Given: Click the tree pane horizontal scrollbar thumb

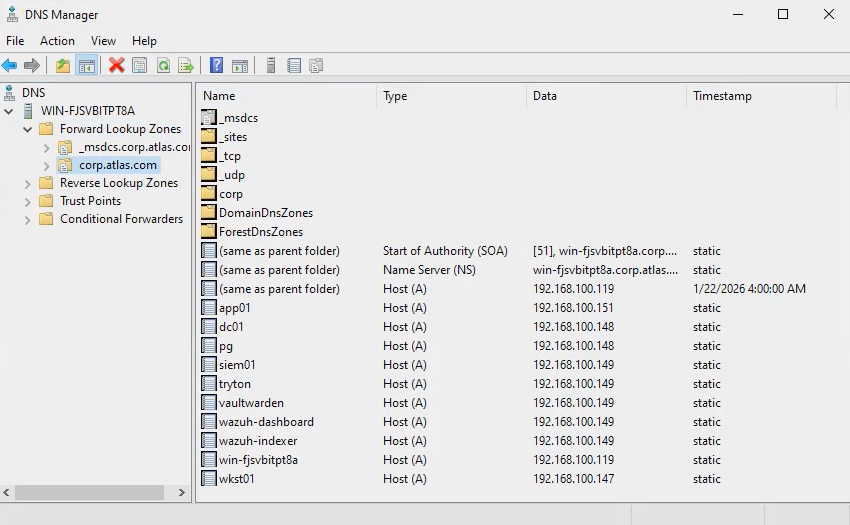Looking at the screenshot, I should (x=89, y=492).
